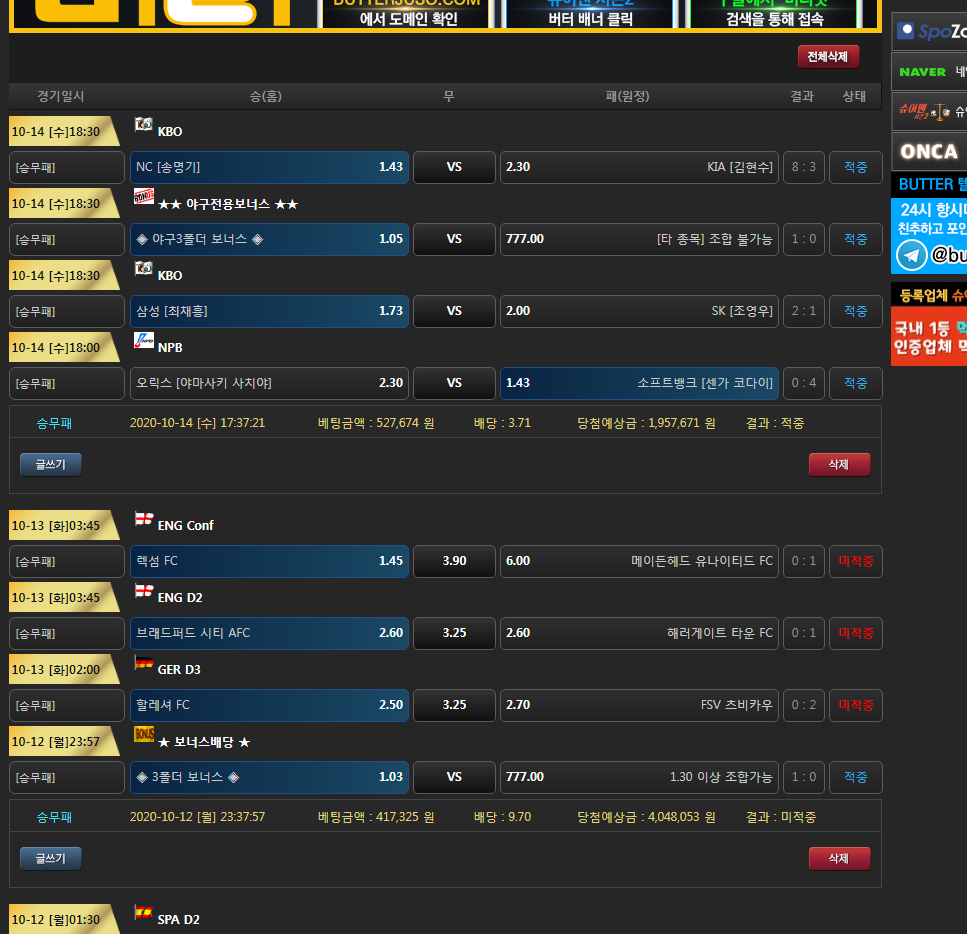The width and height of the screenshot is (967, 934).
Task: Click the NPB league logo icon
Action: pyautogui.click(x=143, y=341)
